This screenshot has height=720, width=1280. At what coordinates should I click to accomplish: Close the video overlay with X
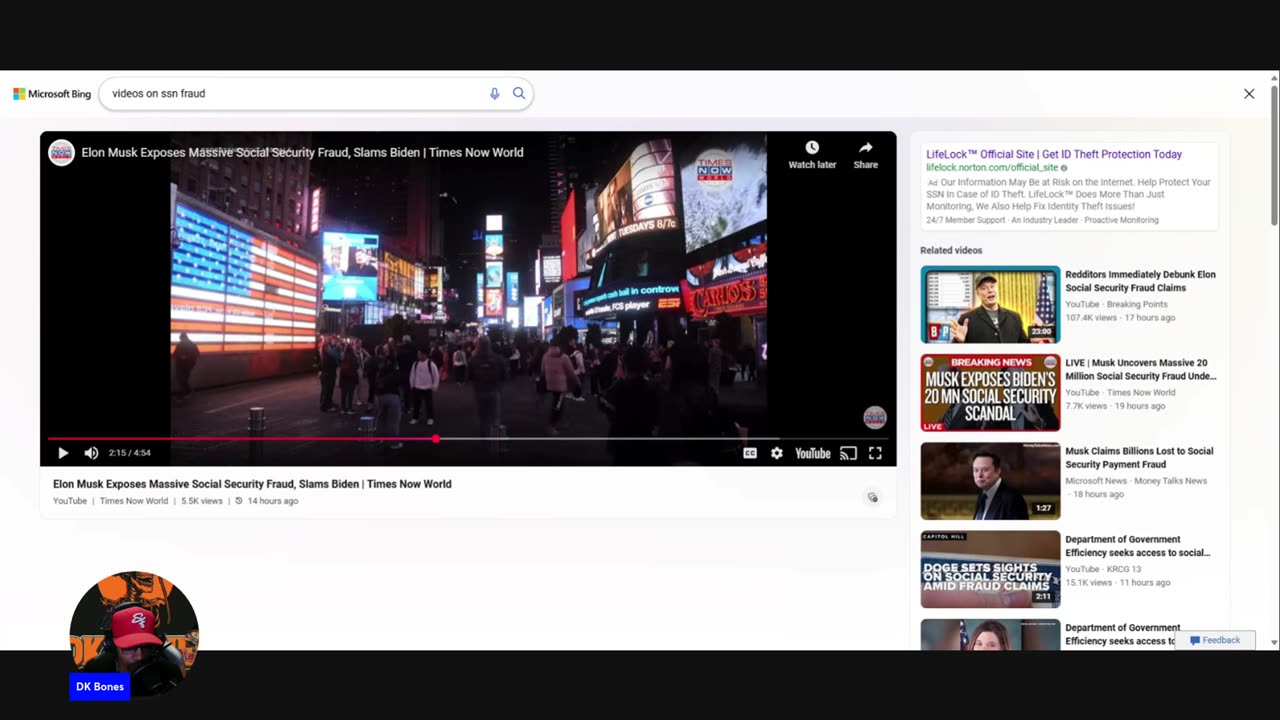[x=1249, y=94]
